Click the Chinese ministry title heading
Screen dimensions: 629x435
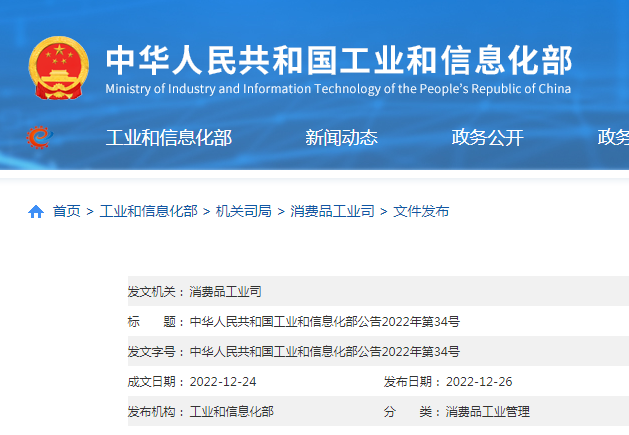[339, 60]
